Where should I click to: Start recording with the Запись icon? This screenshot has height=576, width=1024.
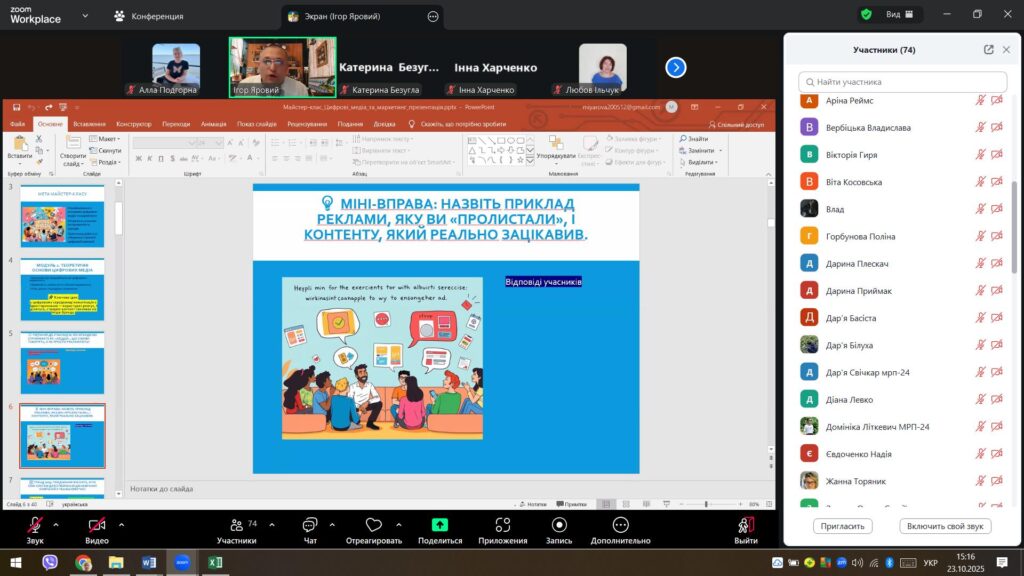tap(559, 526)
